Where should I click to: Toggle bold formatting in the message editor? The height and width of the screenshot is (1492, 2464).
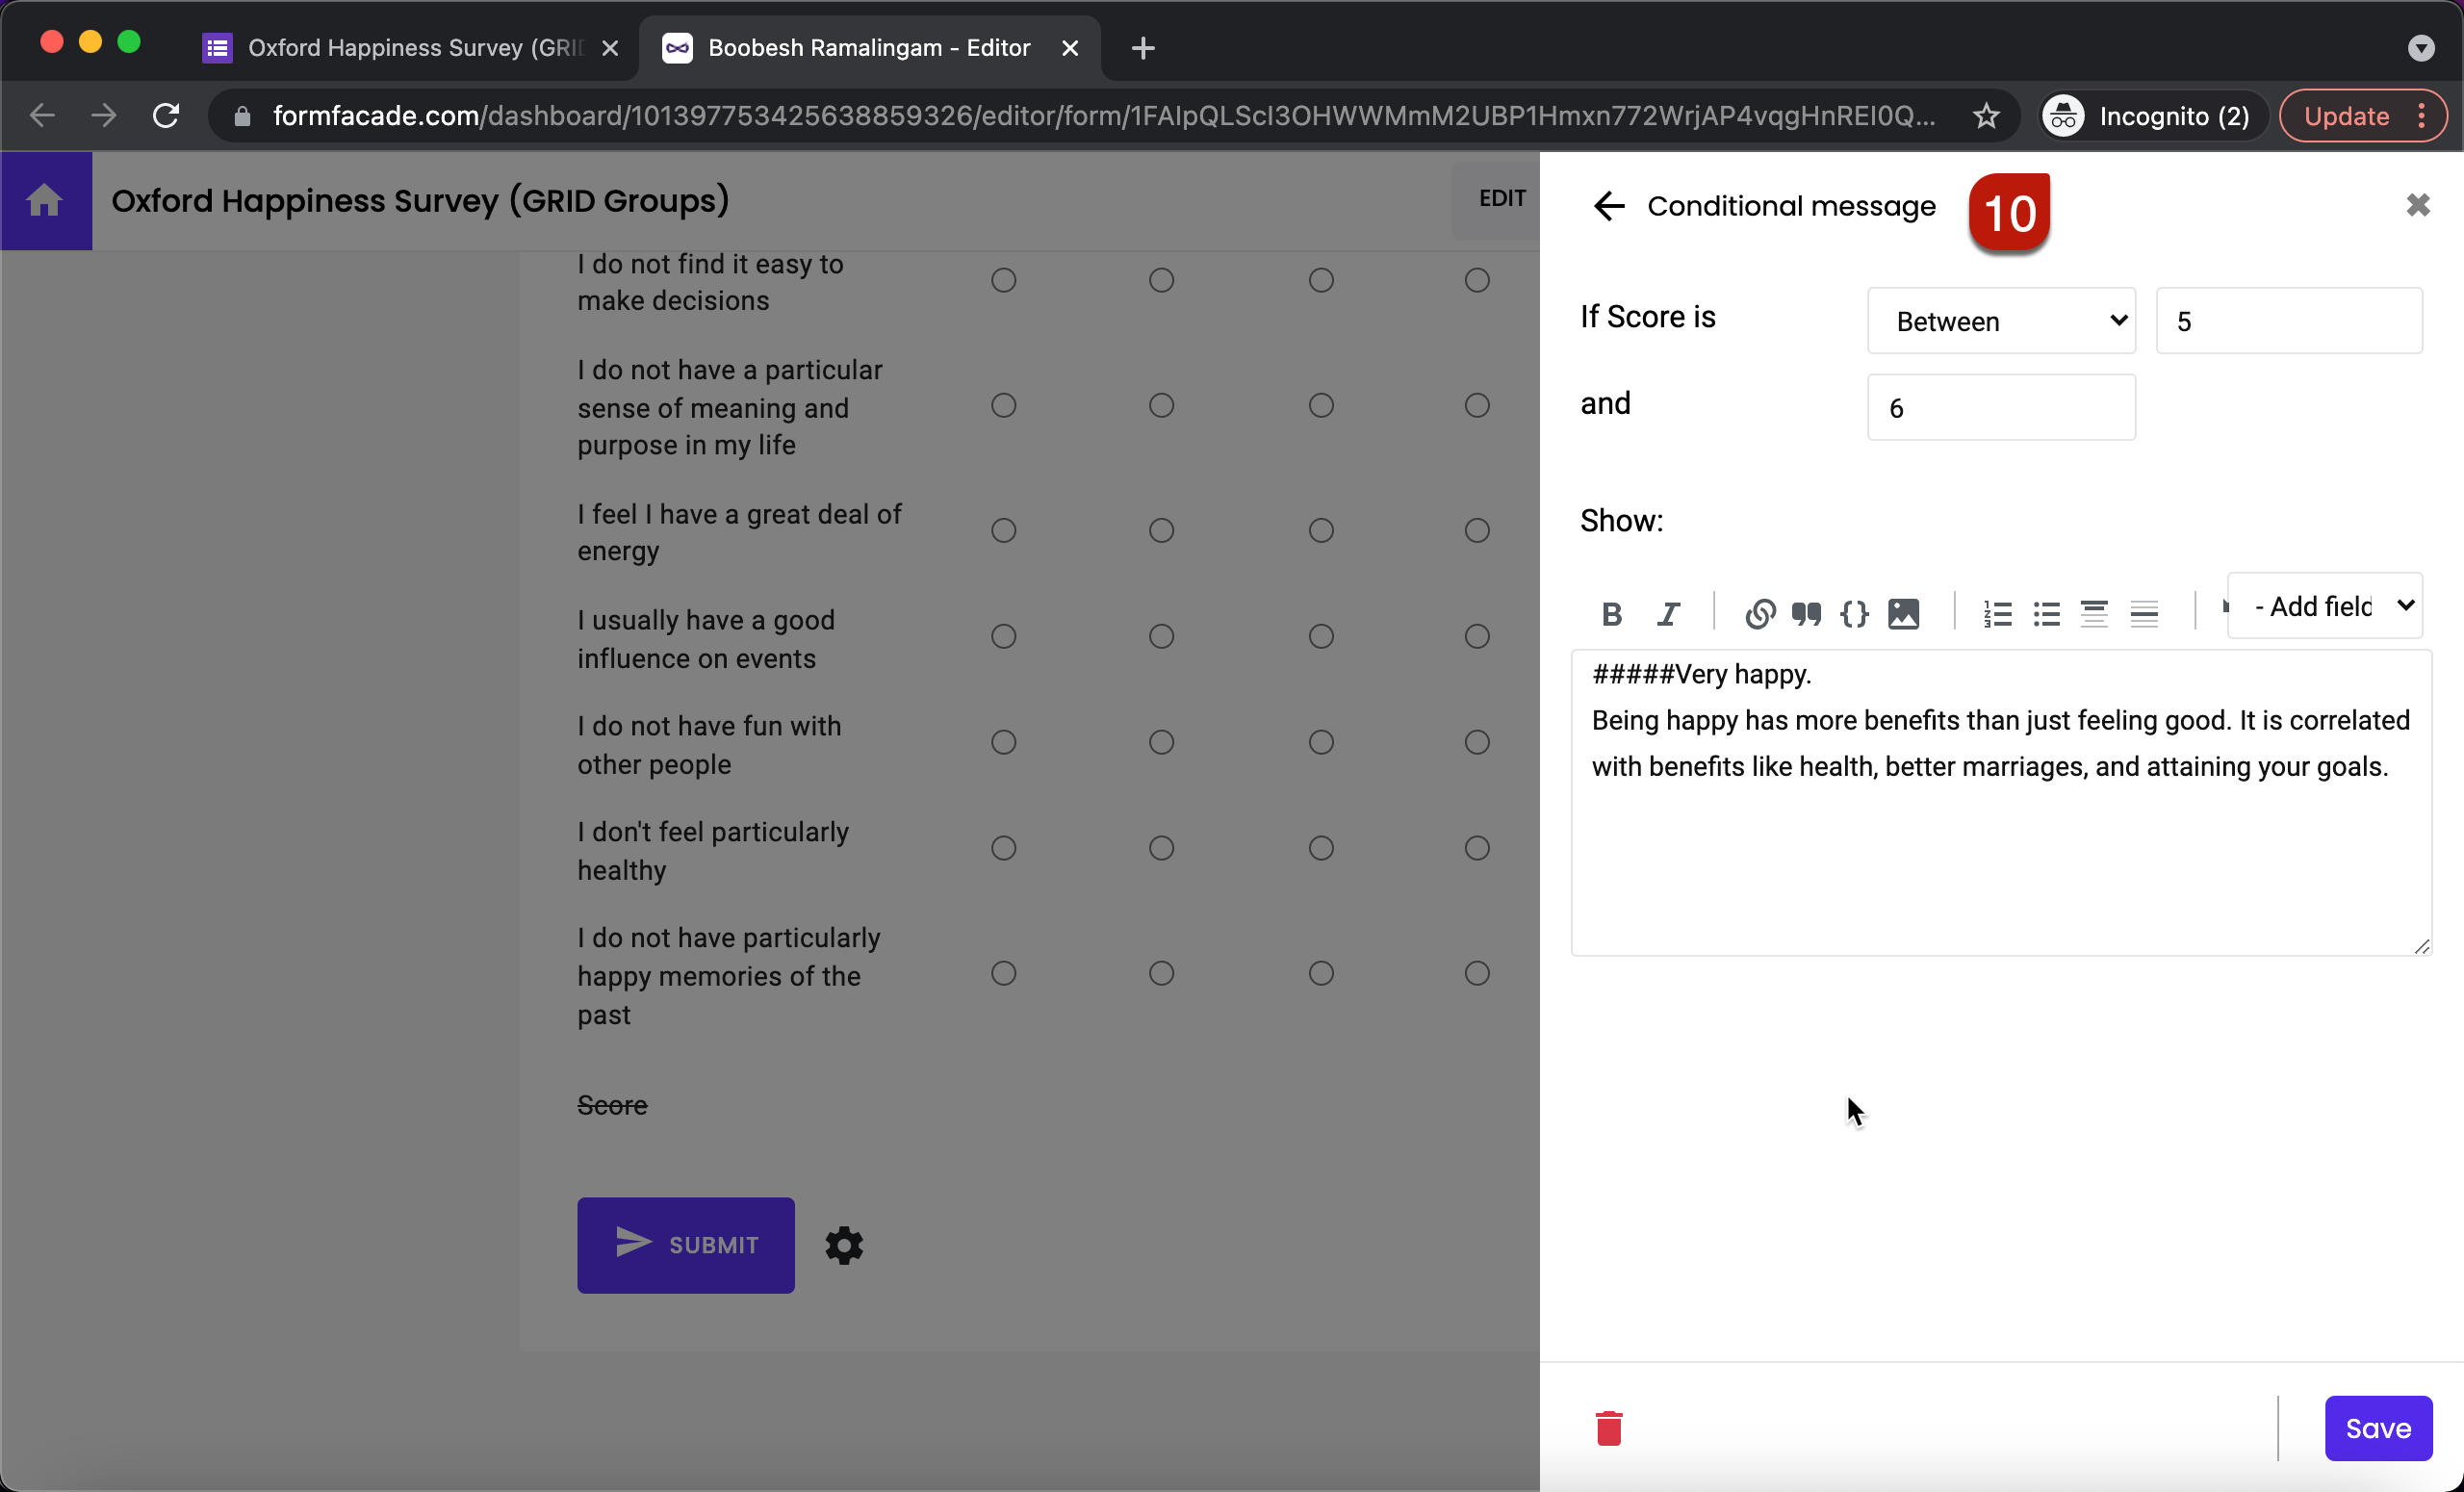pyautogui.click(x=1611, y=613)
